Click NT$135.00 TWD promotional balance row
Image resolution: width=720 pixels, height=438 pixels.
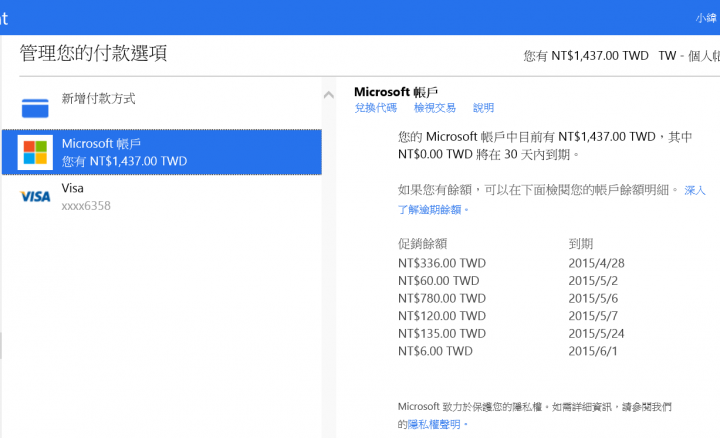coord(442,333)
